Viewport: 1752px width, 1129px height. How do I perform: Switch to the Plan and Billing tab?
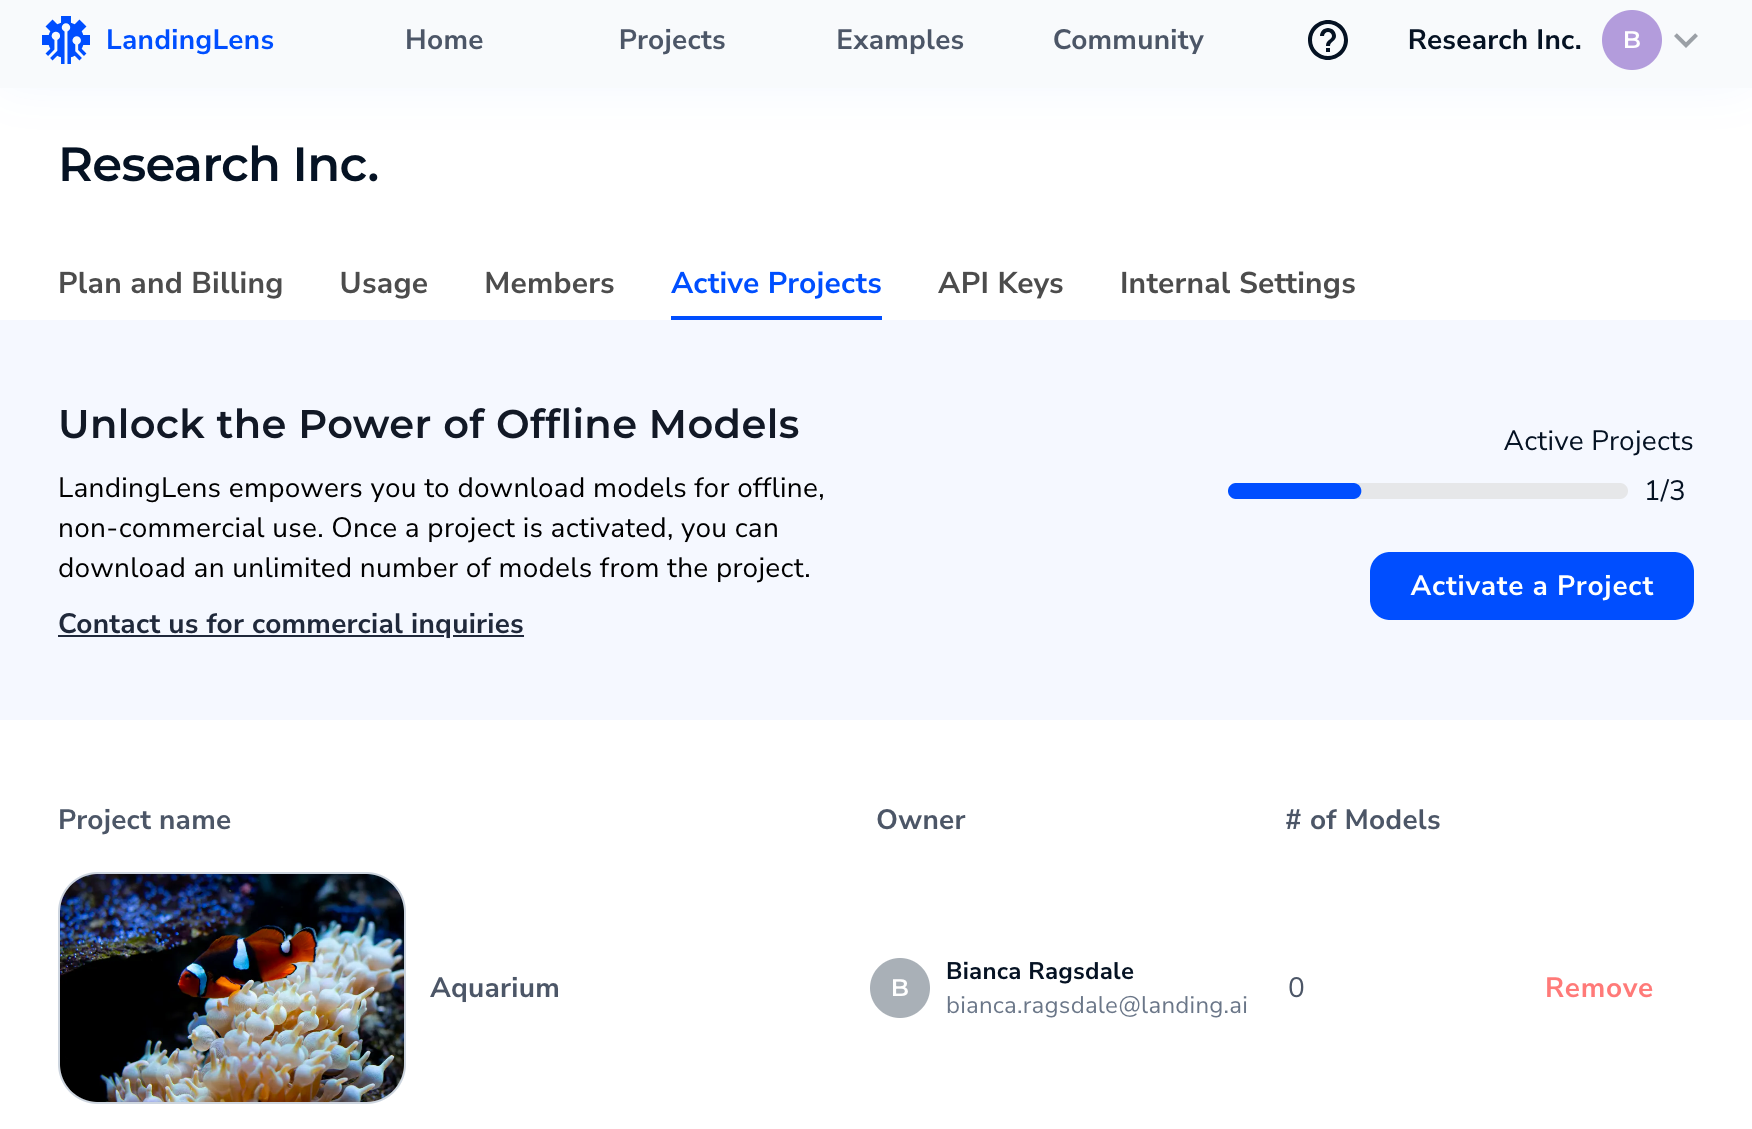(x=171, y=284)
